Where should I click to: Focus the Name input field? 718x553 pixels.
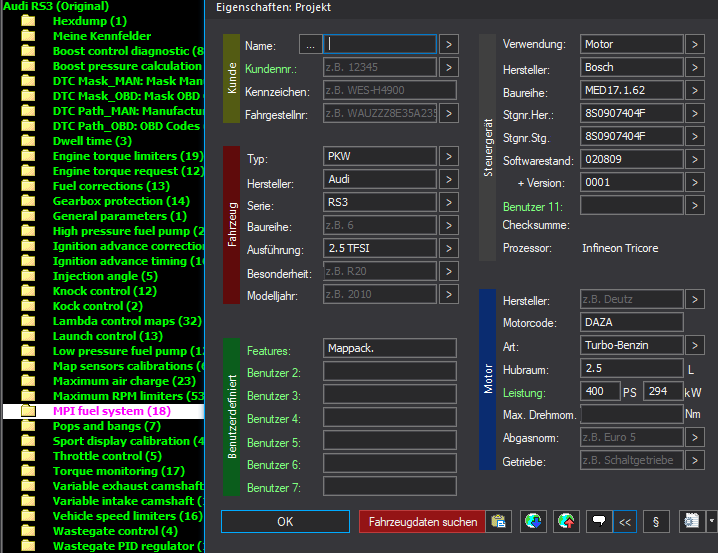click(380, 44)
